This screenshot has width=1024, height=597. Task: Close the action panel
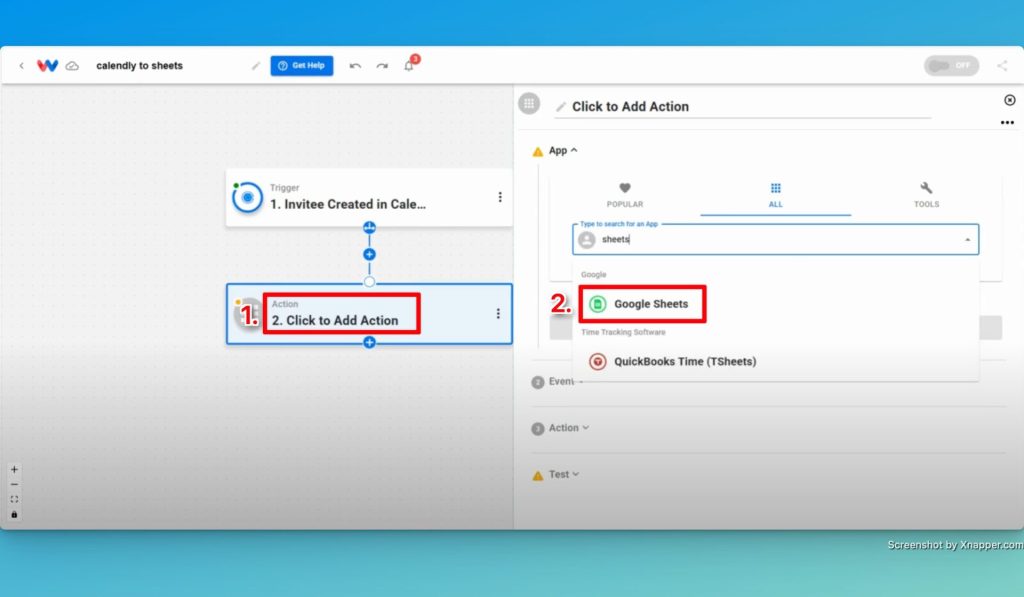click(1010, 100)
